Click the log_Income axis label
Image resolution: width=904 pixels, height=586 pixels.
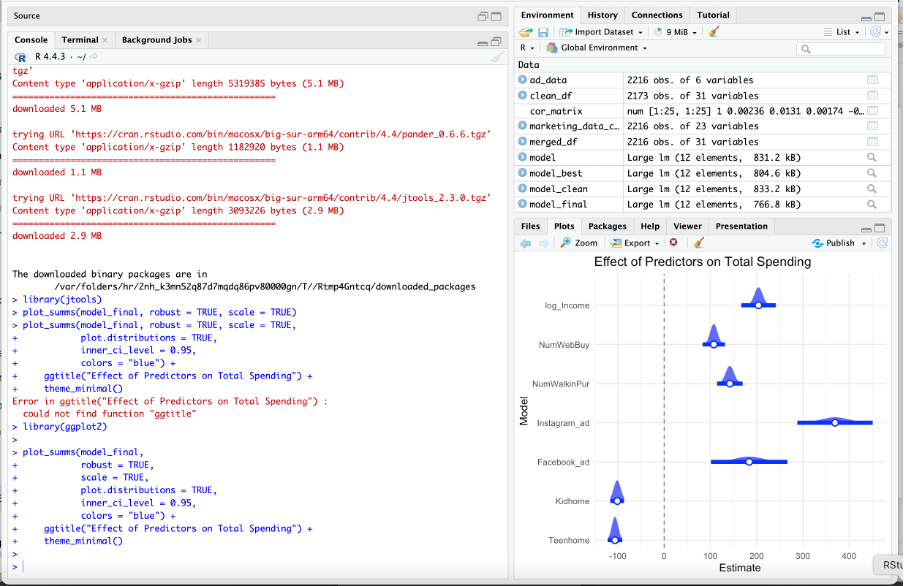point(567,306)
